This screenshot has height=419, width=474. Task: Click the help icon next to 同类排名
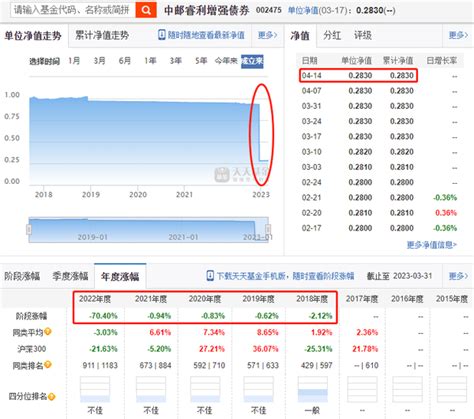click(x=48, y=364)
